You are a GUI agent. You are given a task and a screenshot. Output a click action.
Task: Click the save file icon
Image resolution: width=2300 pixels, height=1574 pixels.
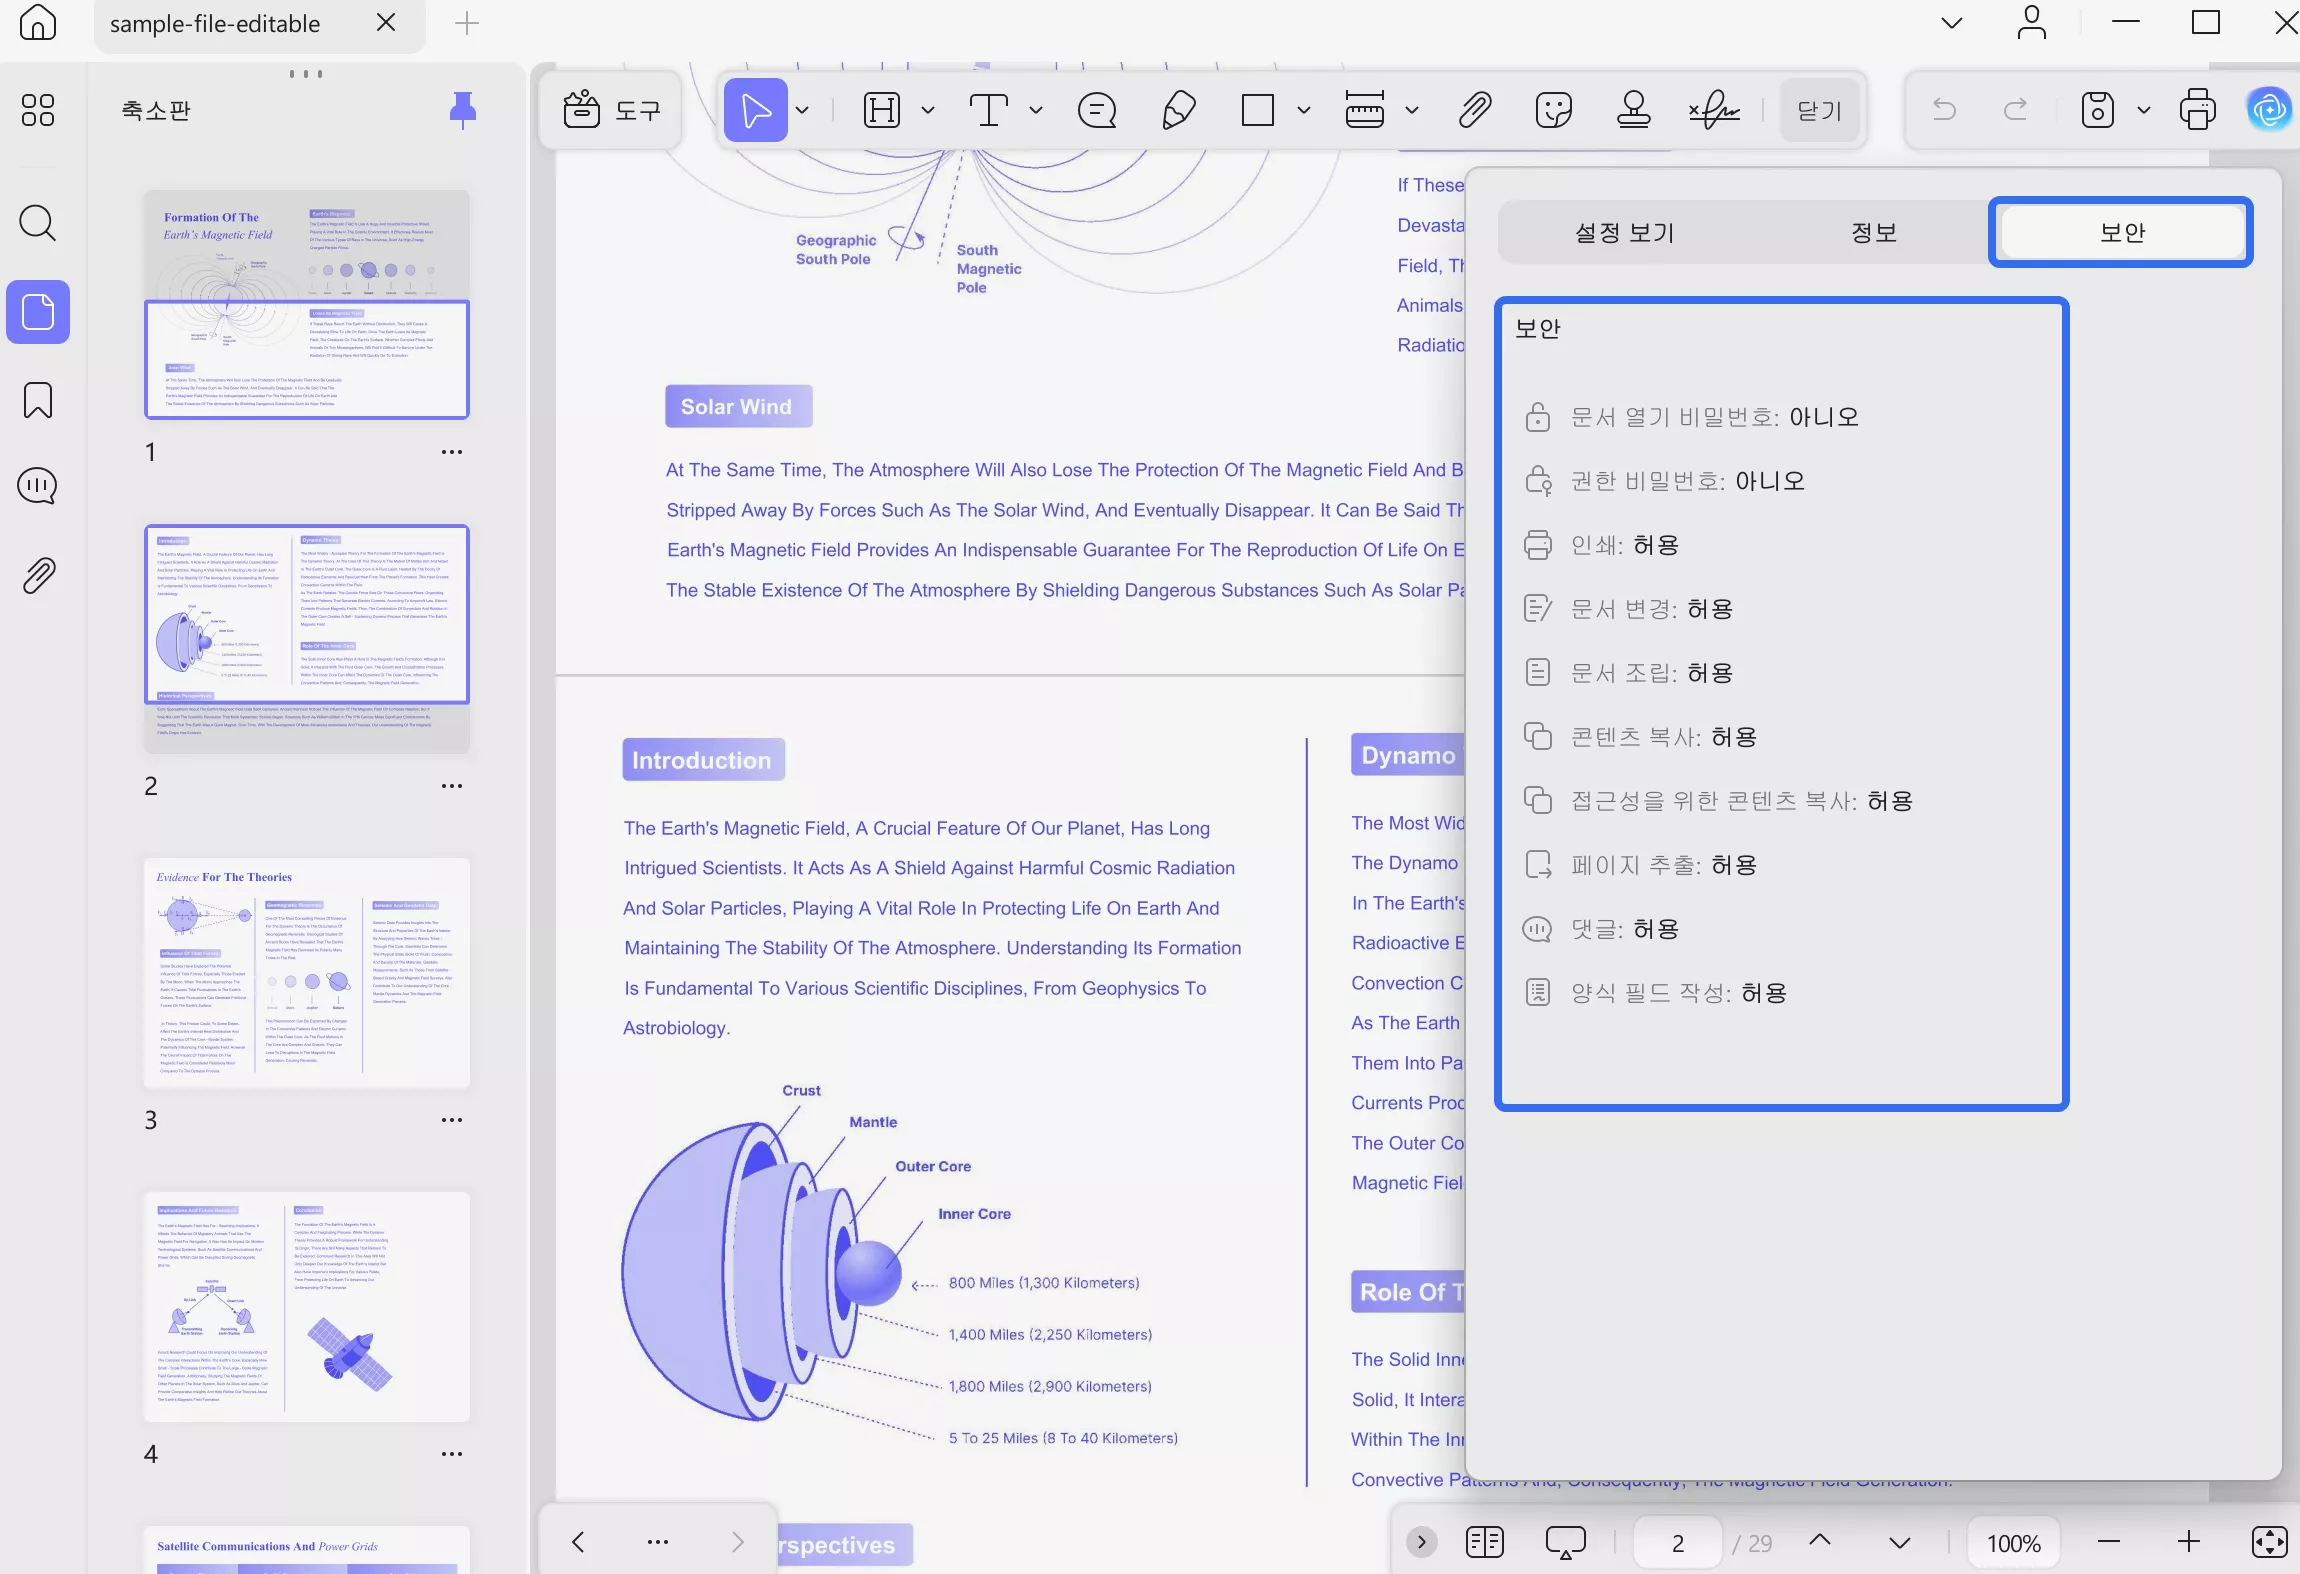(x=2097, y=110)
